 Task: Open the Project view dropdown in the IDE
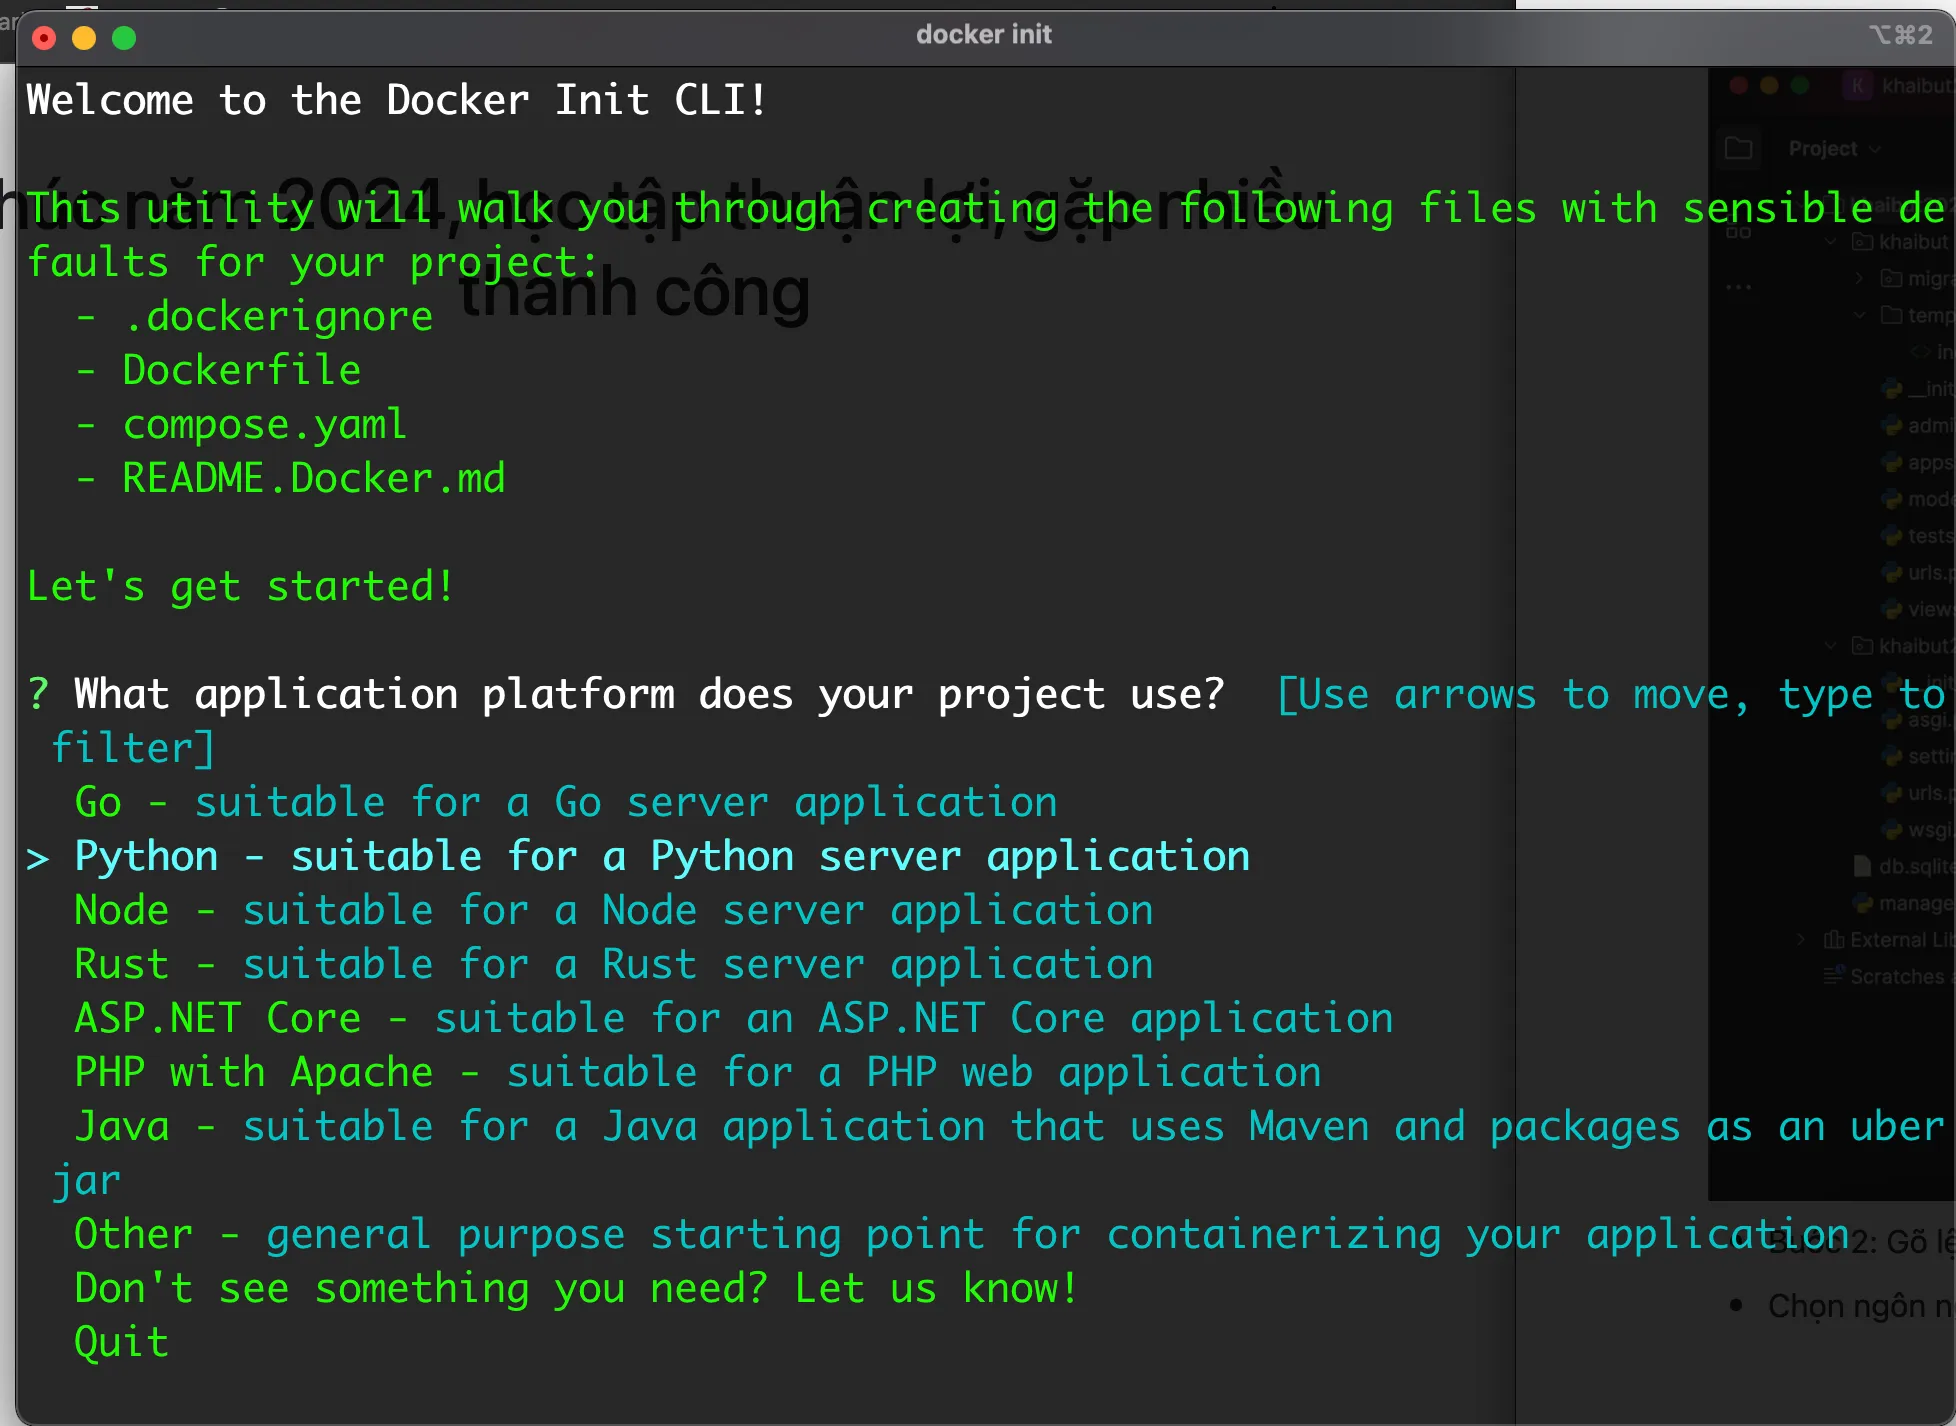tap(1834, 149)
